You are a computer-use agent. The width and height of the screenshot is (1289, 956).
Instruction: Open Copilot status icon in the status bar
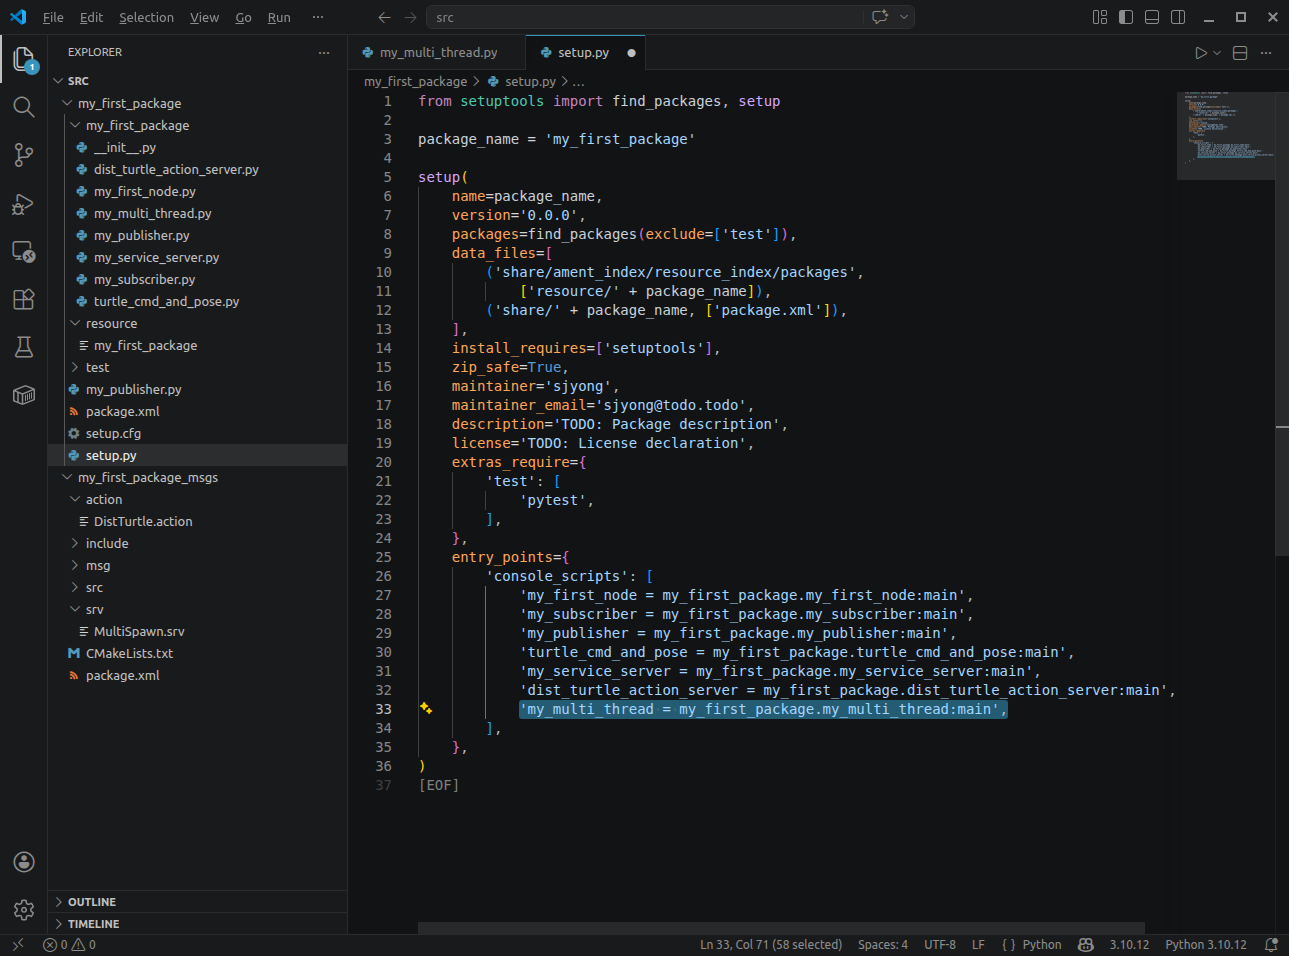tap(1086, 945)
